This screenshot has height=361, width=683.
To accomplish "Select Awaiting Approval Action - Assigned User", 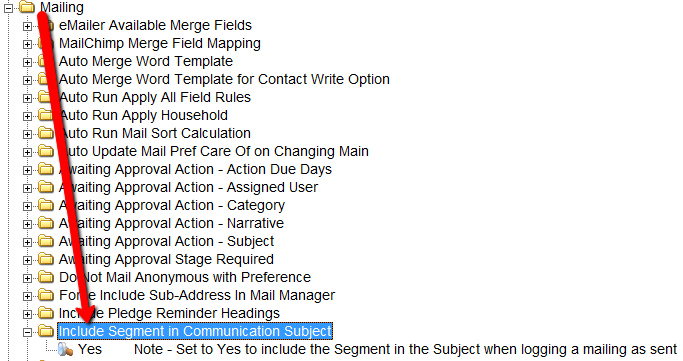I will point(188,187).
